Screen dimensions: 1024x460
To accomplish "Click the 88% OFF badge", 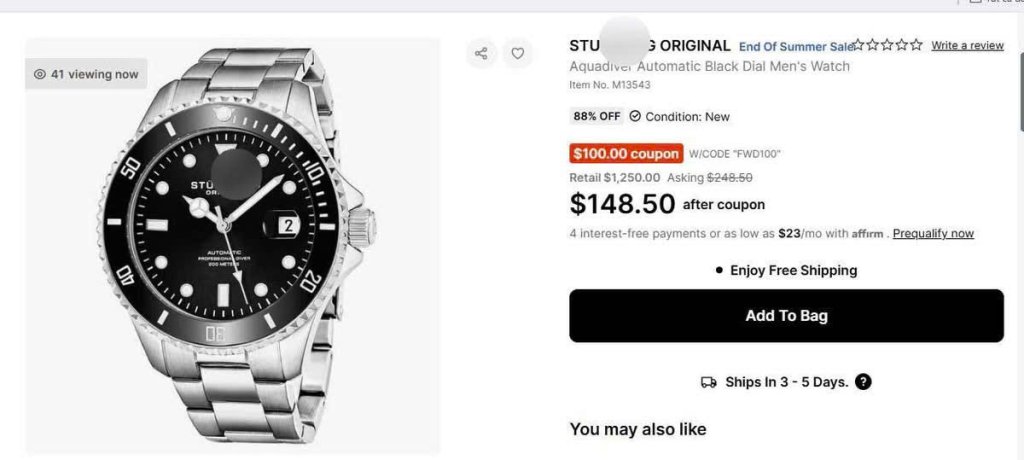I will point(597,116).
